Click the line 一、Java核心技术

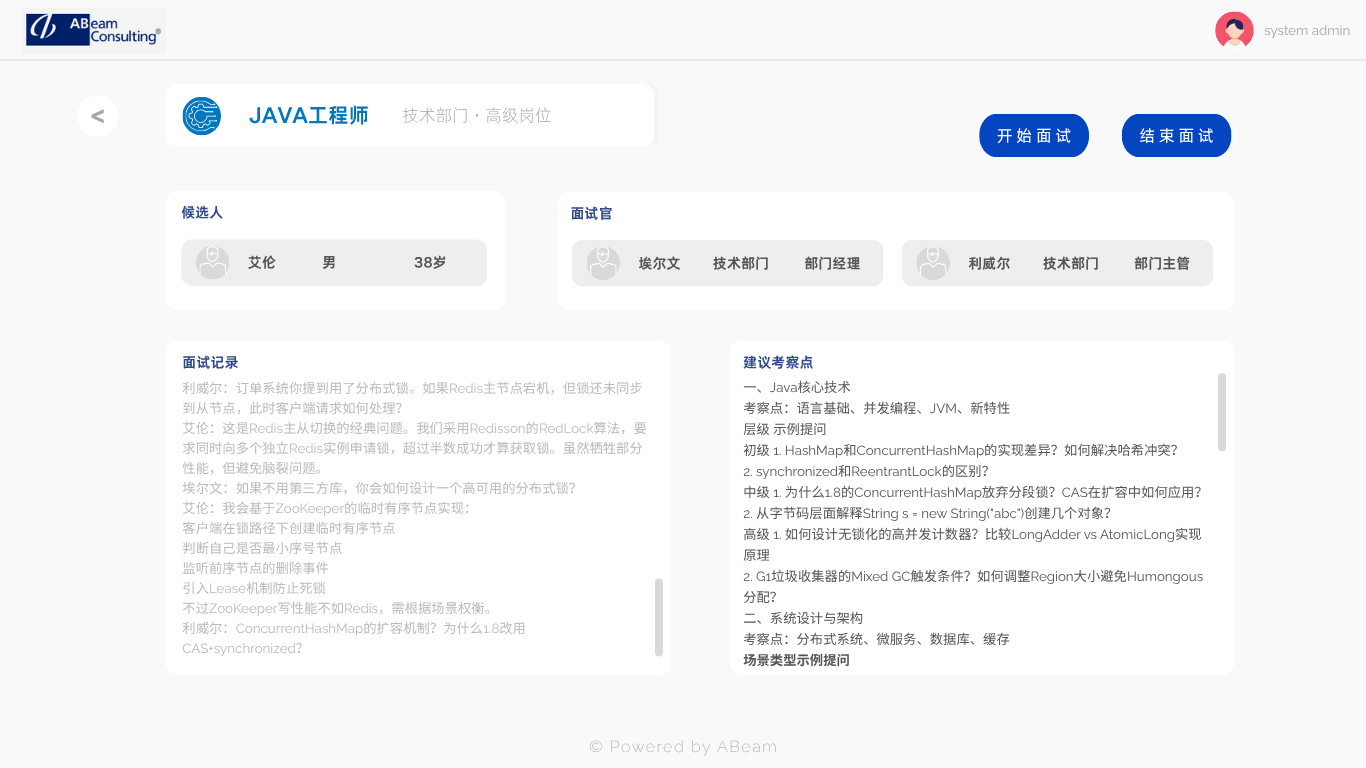pyautogui.click(x=797, y=387)
